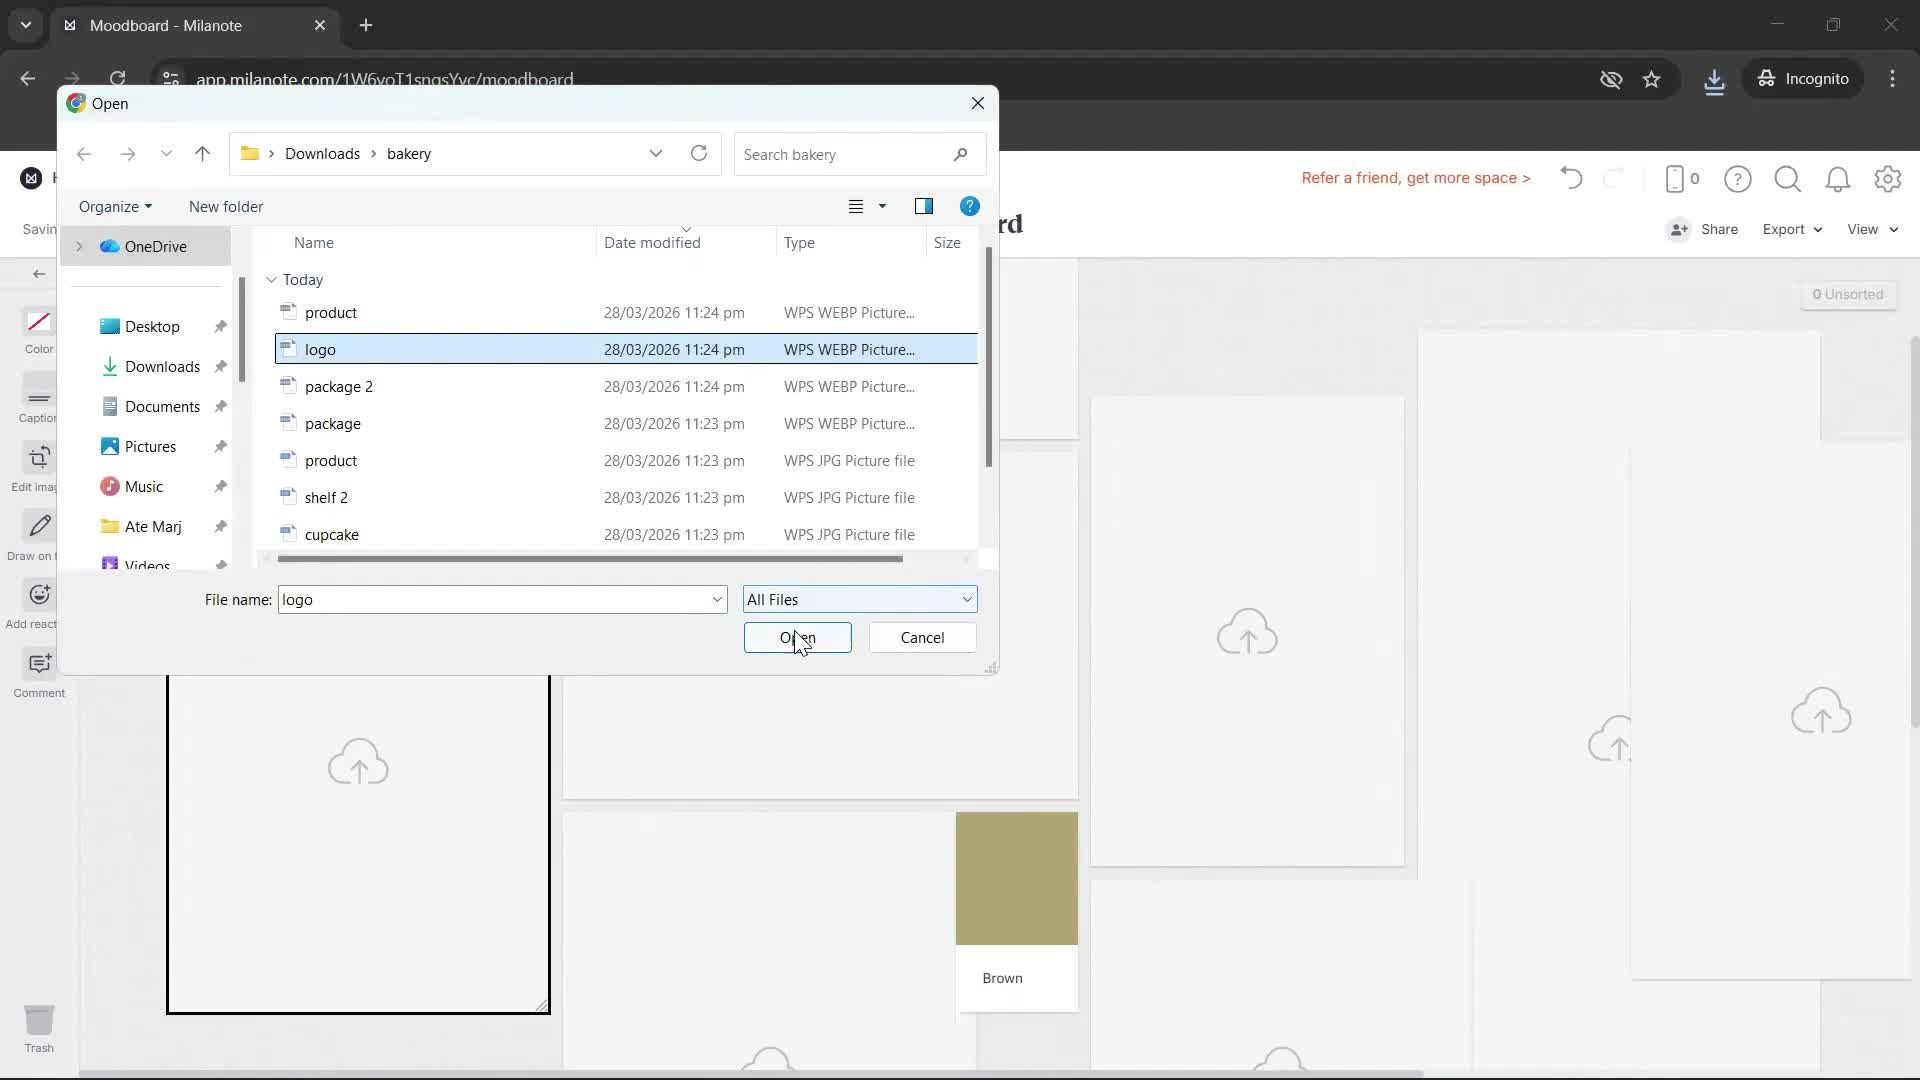Image resolution: width=1920 pixels, height=1080 pixels.
Task: Click the Cancel button in the dialog
Action: point(921,637)
